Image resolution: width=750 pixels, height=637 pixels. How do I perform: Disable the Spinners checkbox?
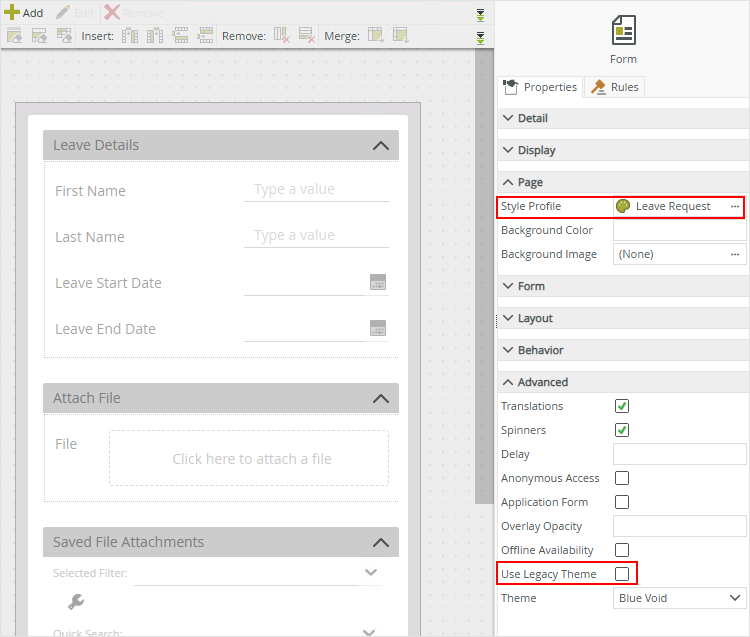(x=622, y=430)
